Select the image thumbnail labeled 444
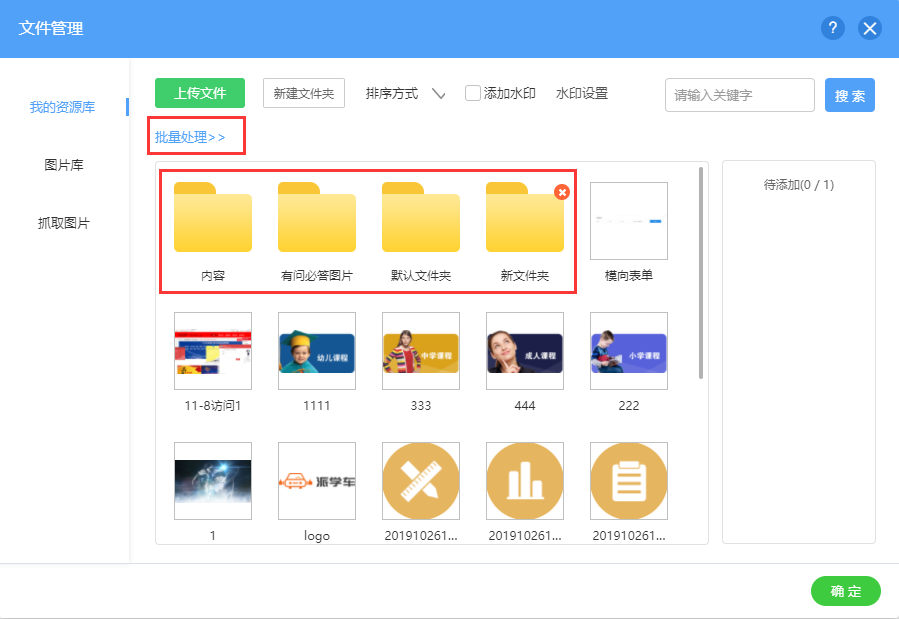This screenshot has height=619, width=899. click(x=525, y=351)
